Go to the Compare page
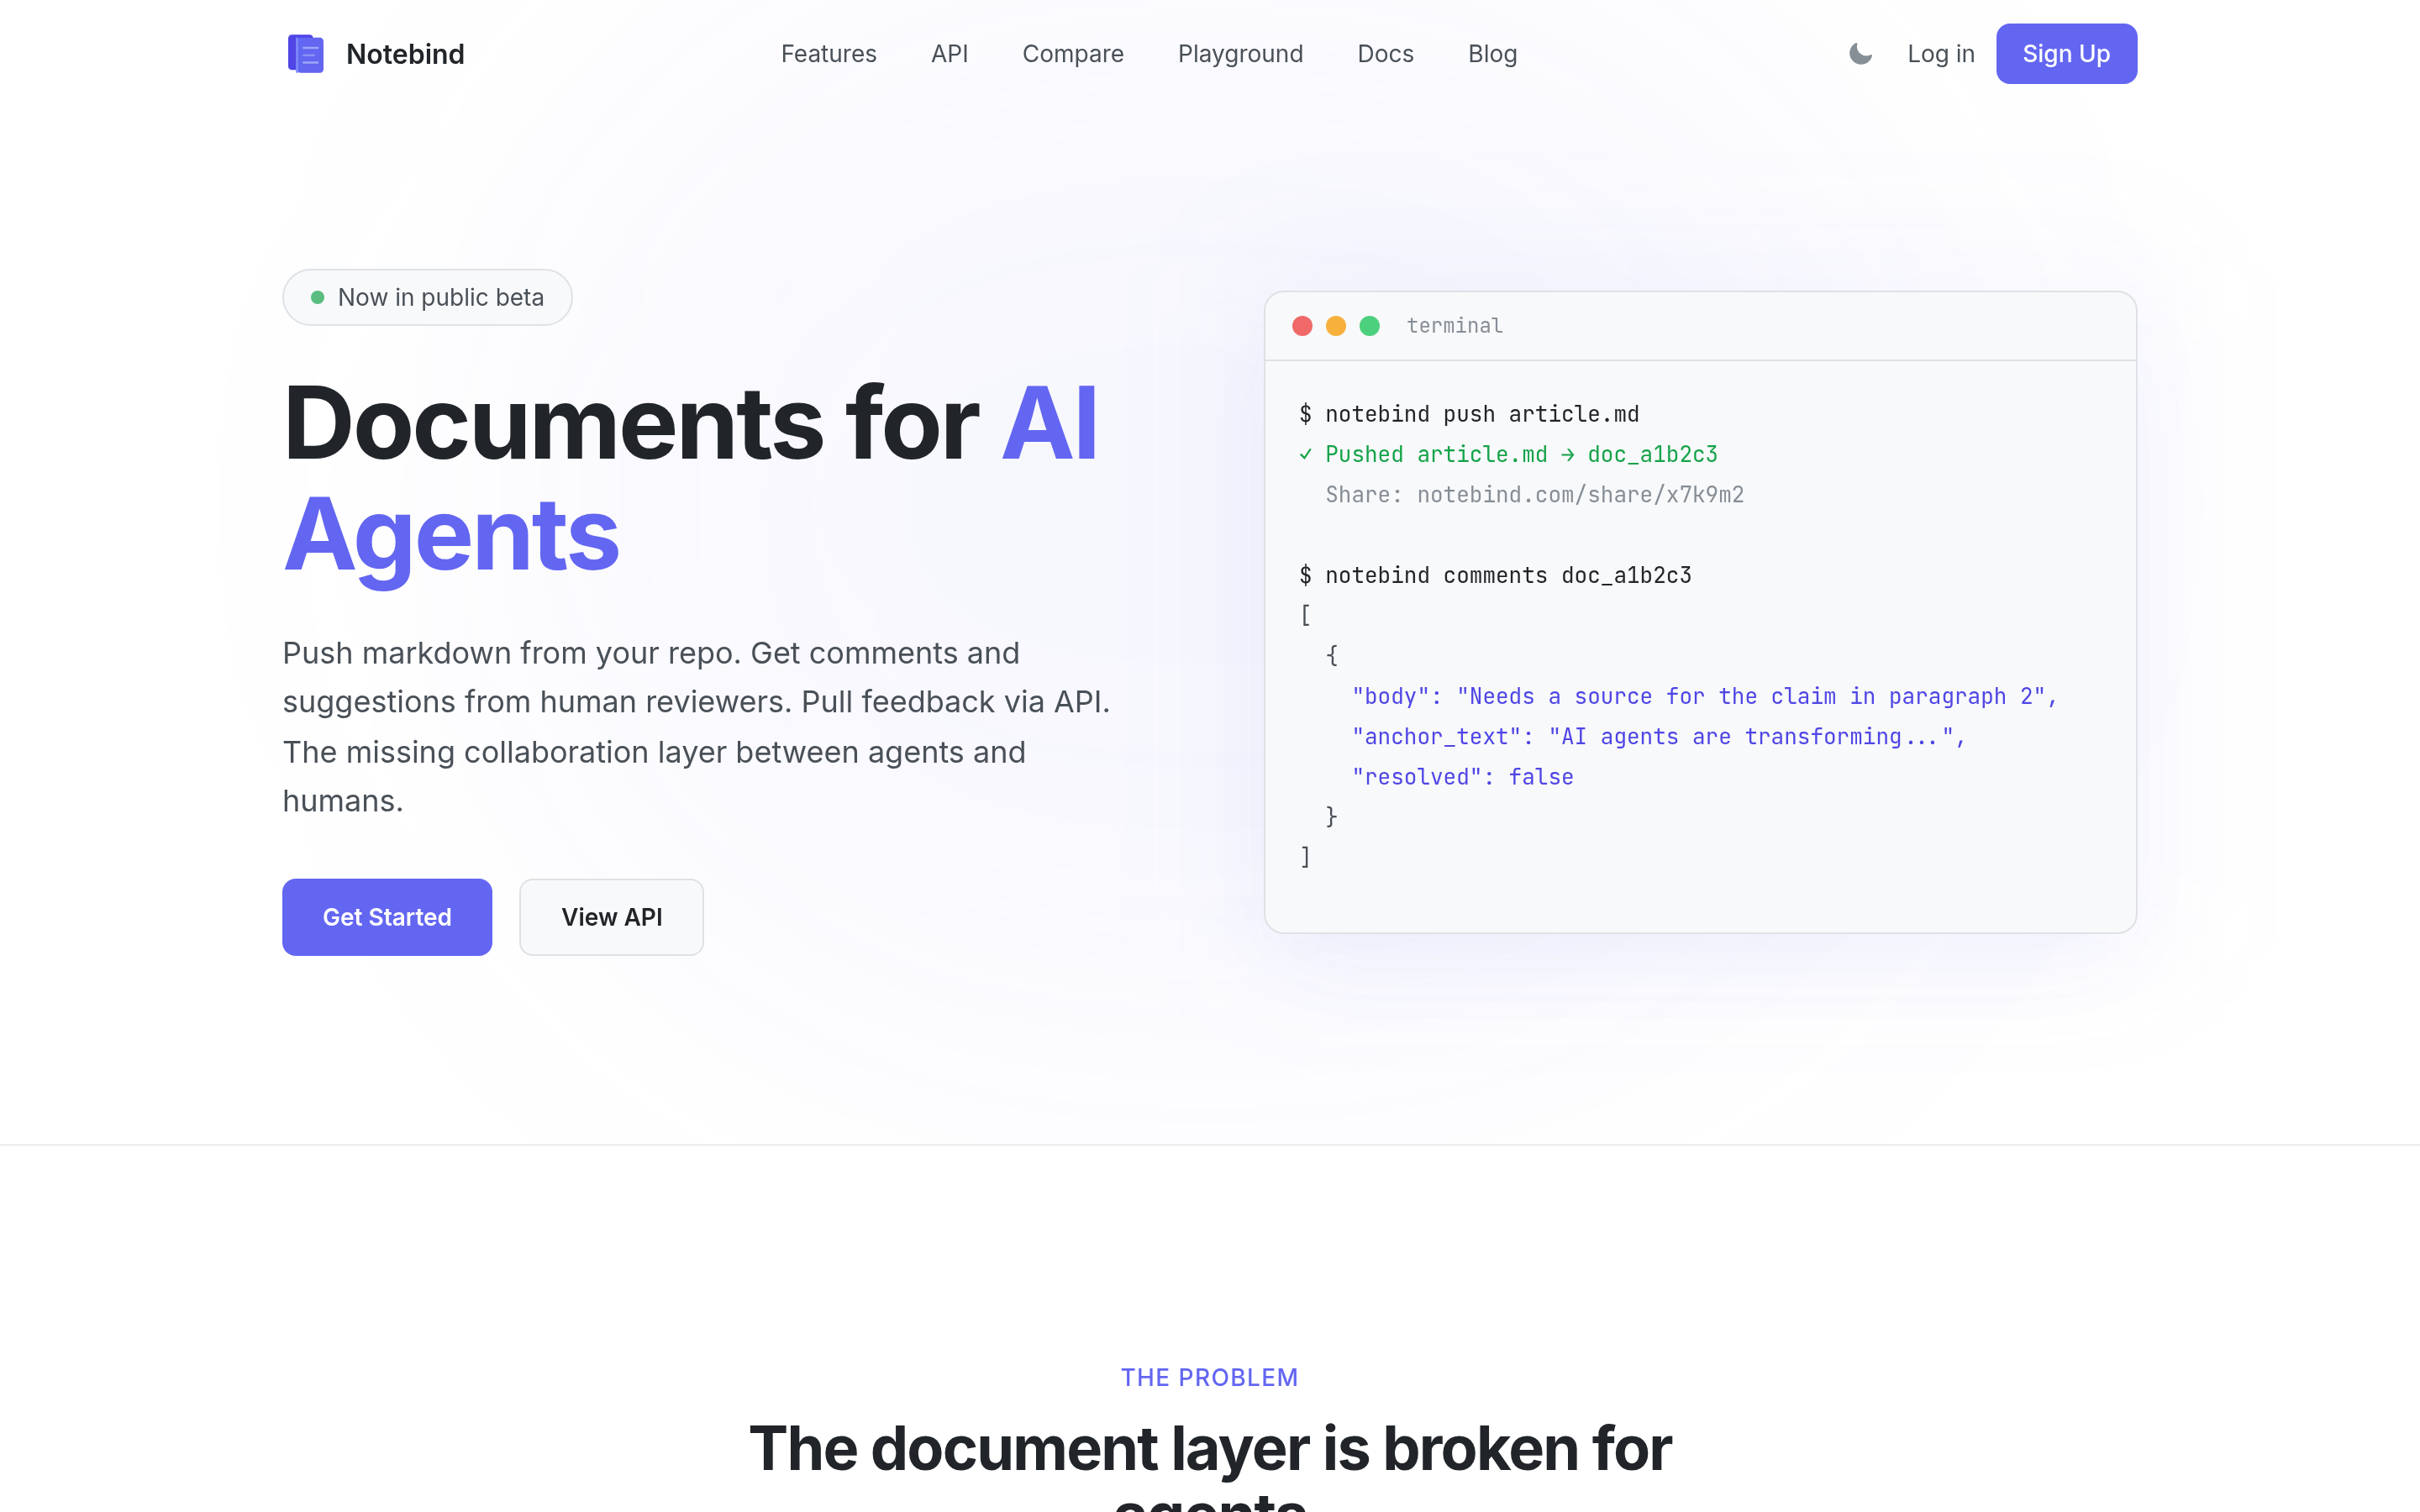The width and height of the screenshot is (2420, 1512). coord(1072,54)
